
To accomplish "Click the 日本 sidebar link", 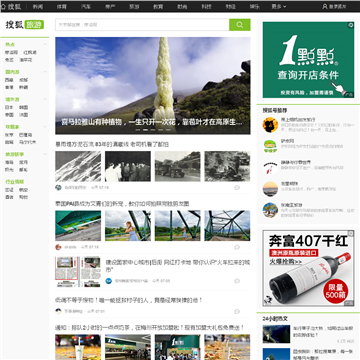I will click(9, 108).
